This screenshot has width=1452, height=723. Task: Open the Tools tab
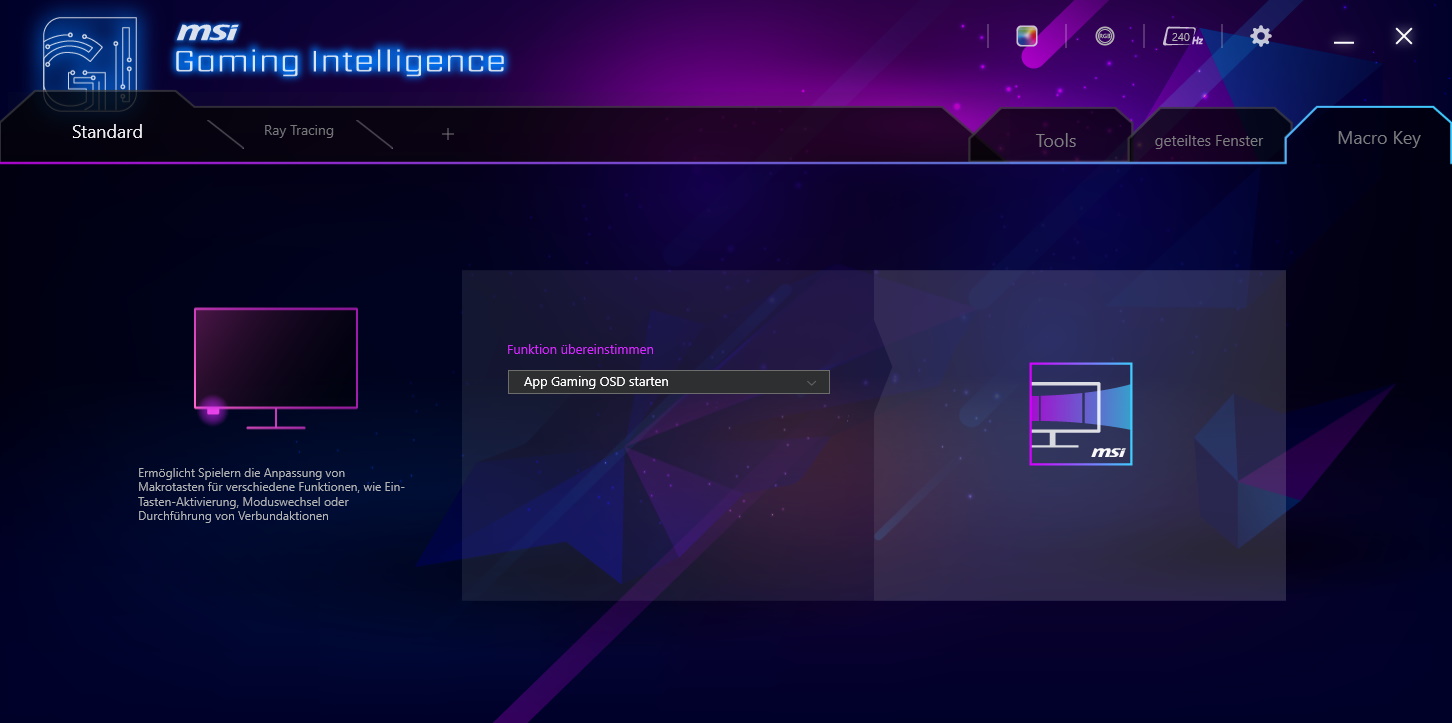pyautogui.click(x=1055, y=141)
